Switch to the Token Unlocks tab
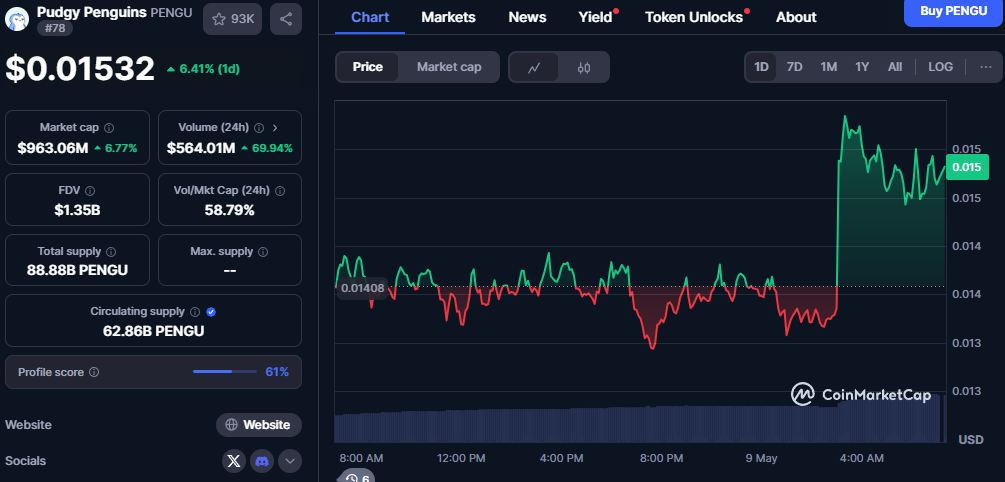 (x=696, y=17)
